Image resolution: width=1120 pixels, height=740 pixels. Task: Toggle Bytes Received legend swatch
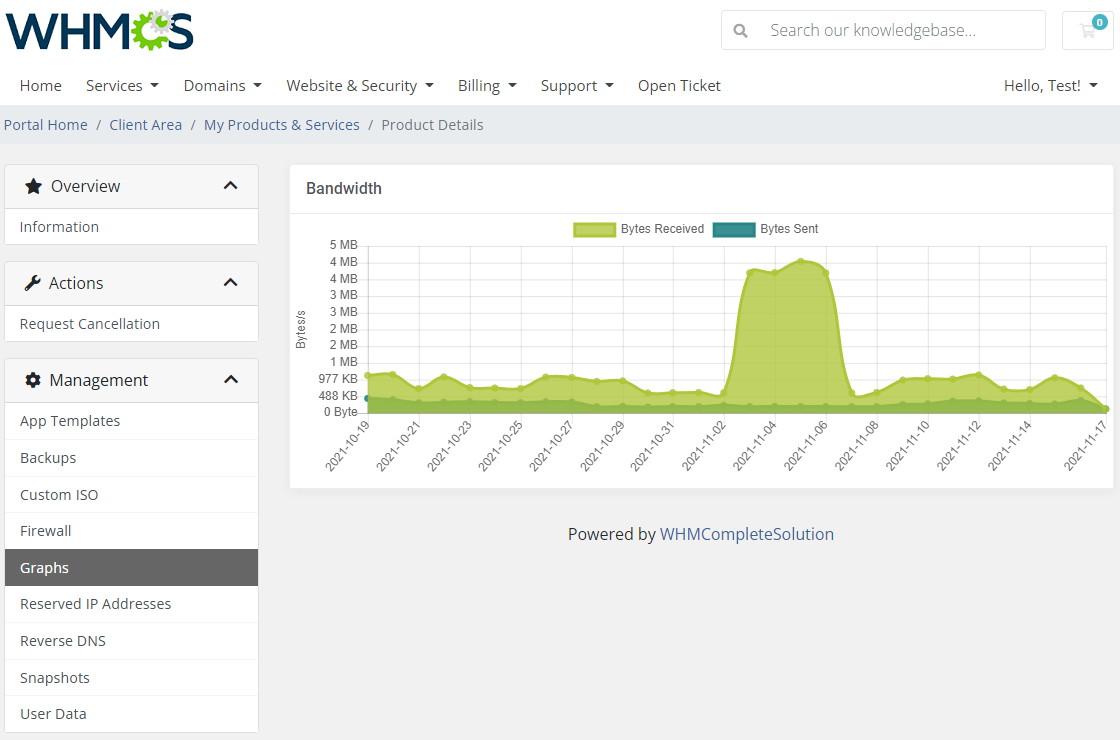594,229
